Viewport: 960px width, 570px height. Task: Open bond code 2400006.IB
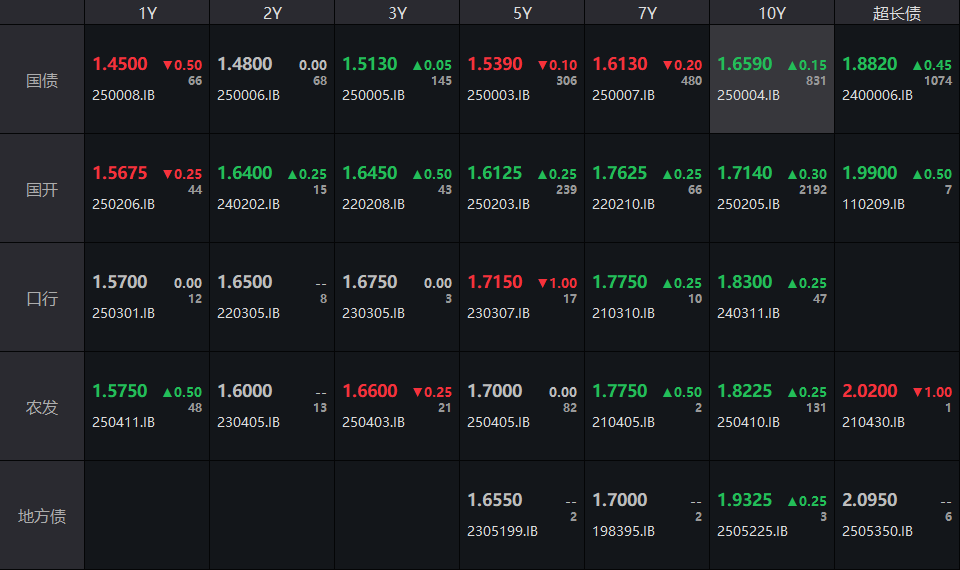tap(877, 96)
